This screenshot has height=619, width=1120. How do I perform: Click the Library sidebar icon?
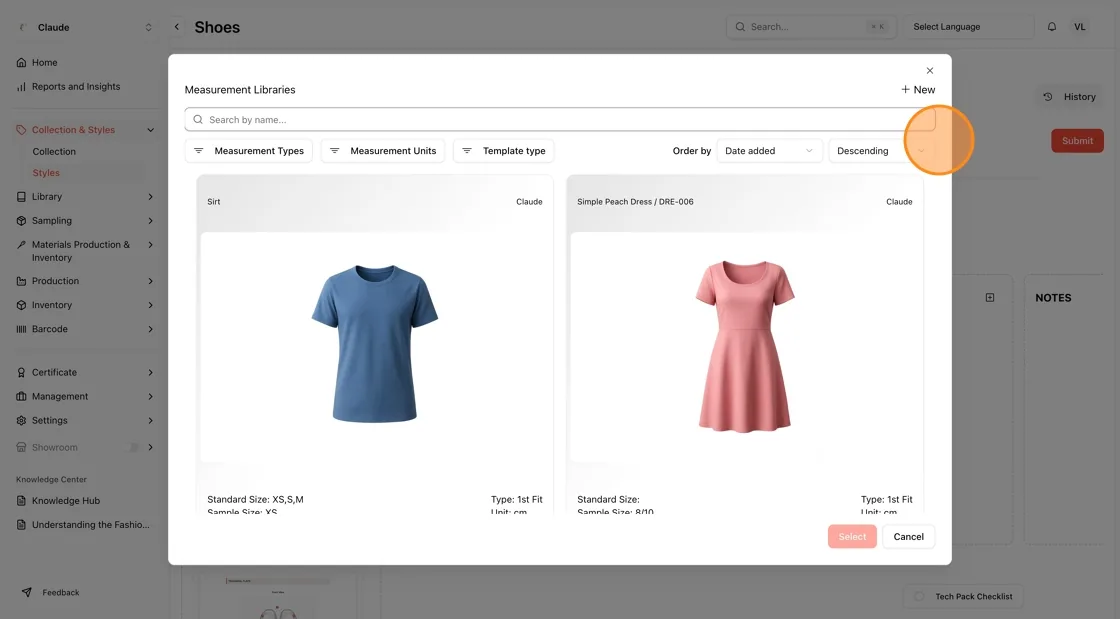click(x=21, y=197)
